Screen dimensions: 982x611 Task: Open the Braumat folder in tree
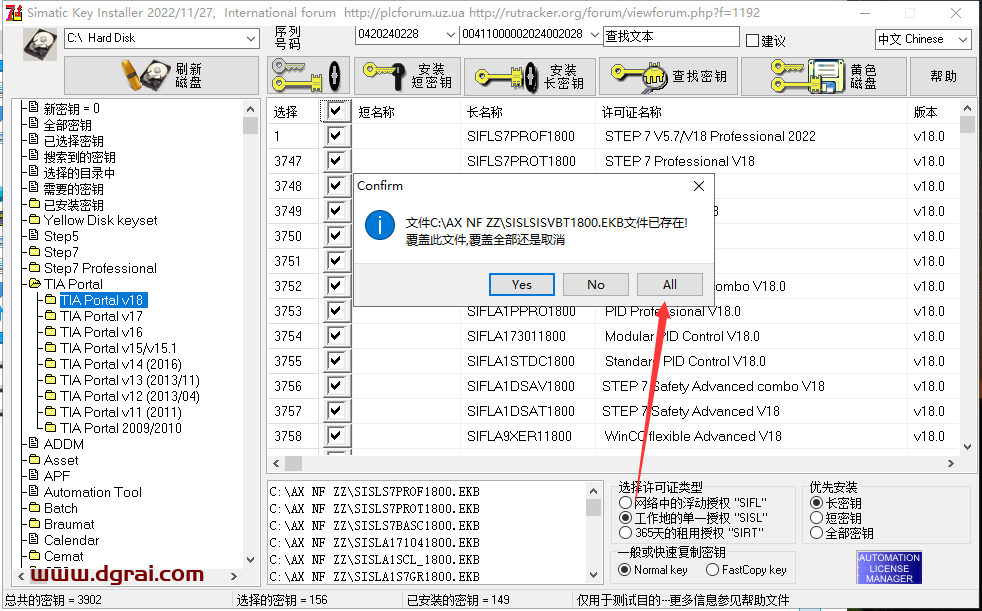click(x=69, y=524)
